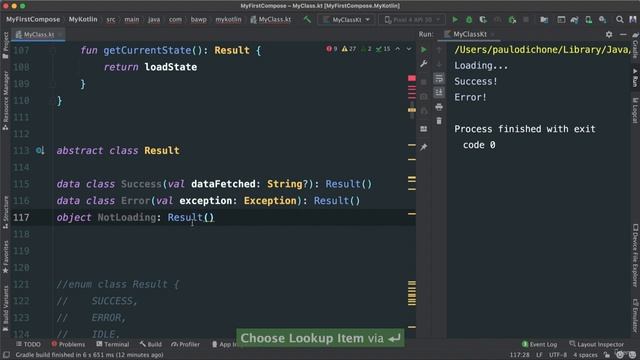Click the errors count indicator showing 9
The width and height of the screenshot is (640, 360).
tap(332, 49)
